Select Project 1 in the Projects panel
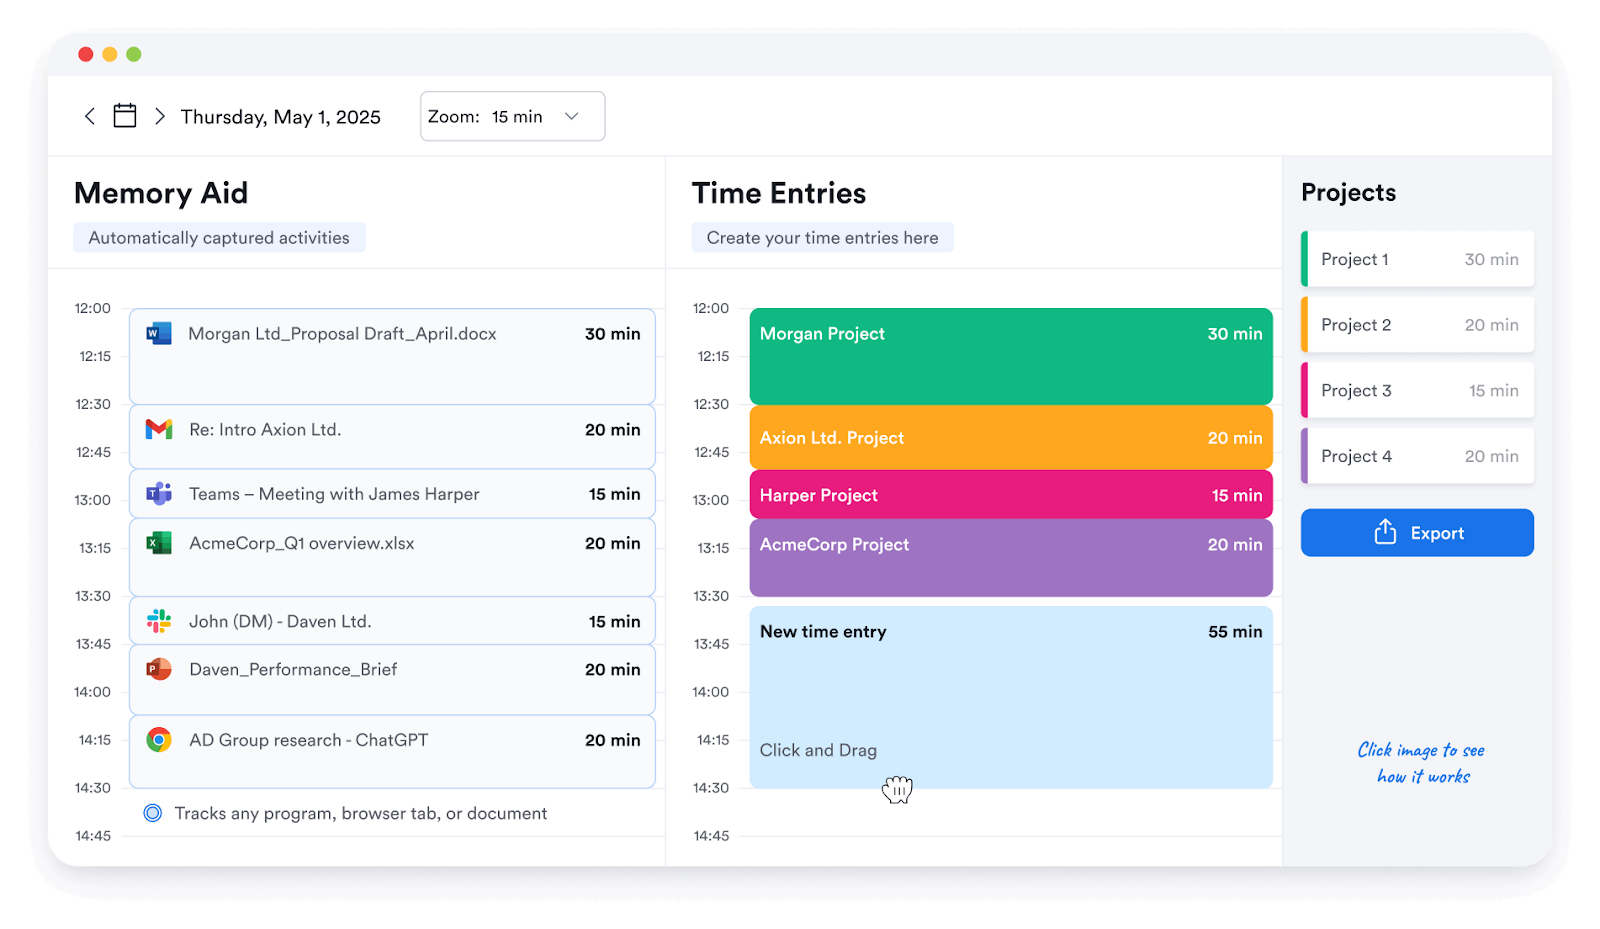This screenshot has height=929, width=1600. tap(1416, 258)
